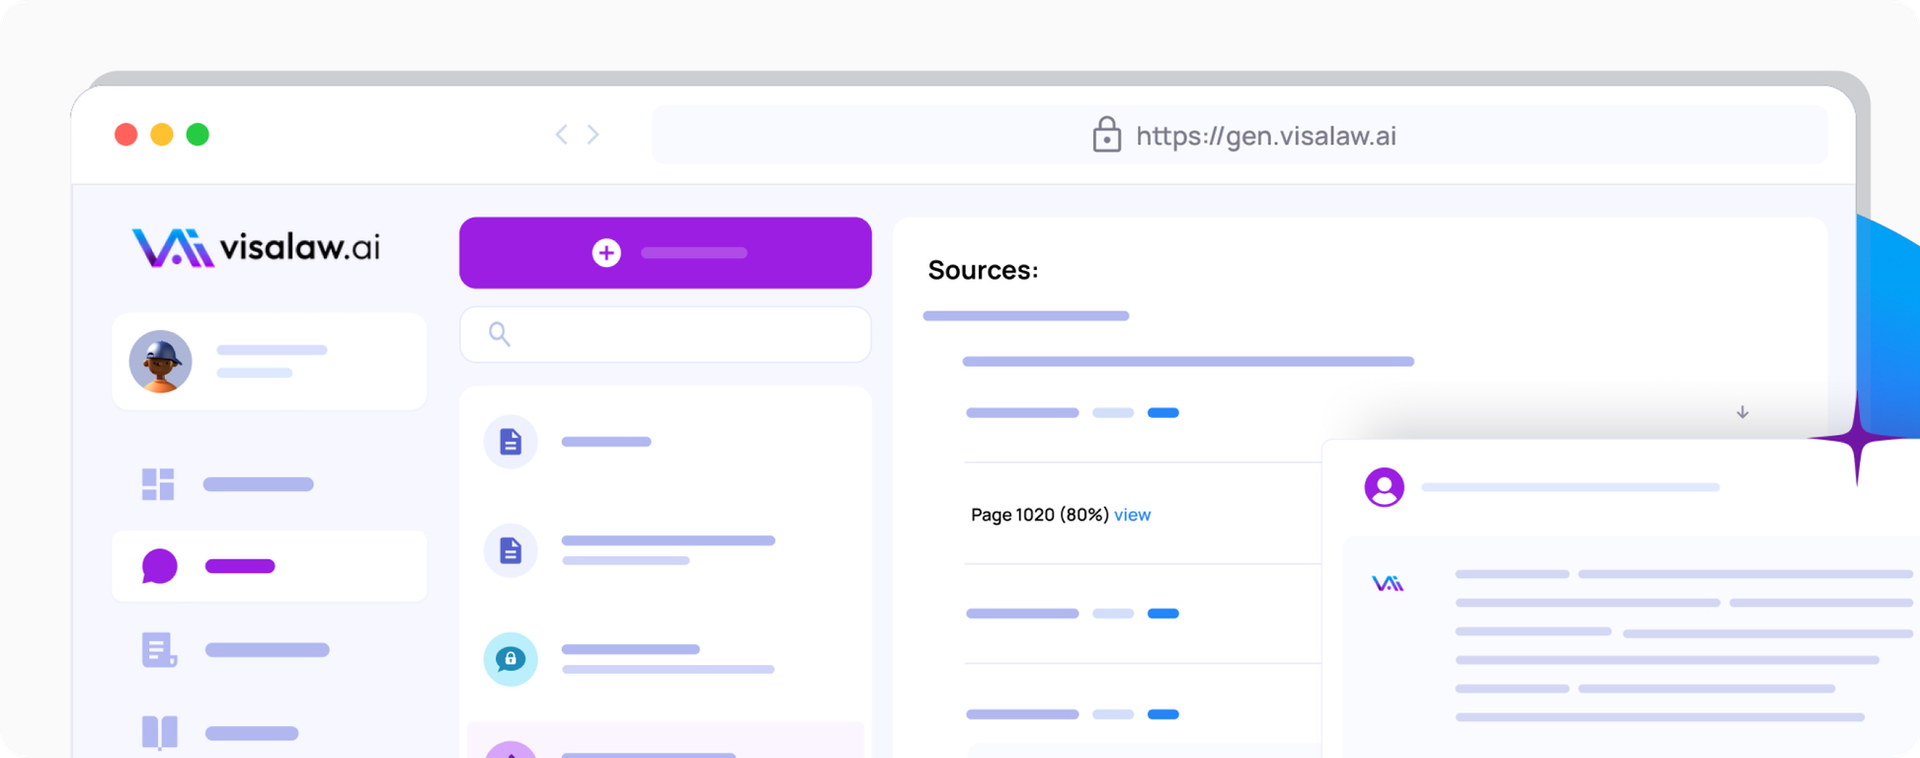Viewport: 1920px width, 758px height.
Task: Click the down arrow in Sources panel
Action: tap(1742, 412)
